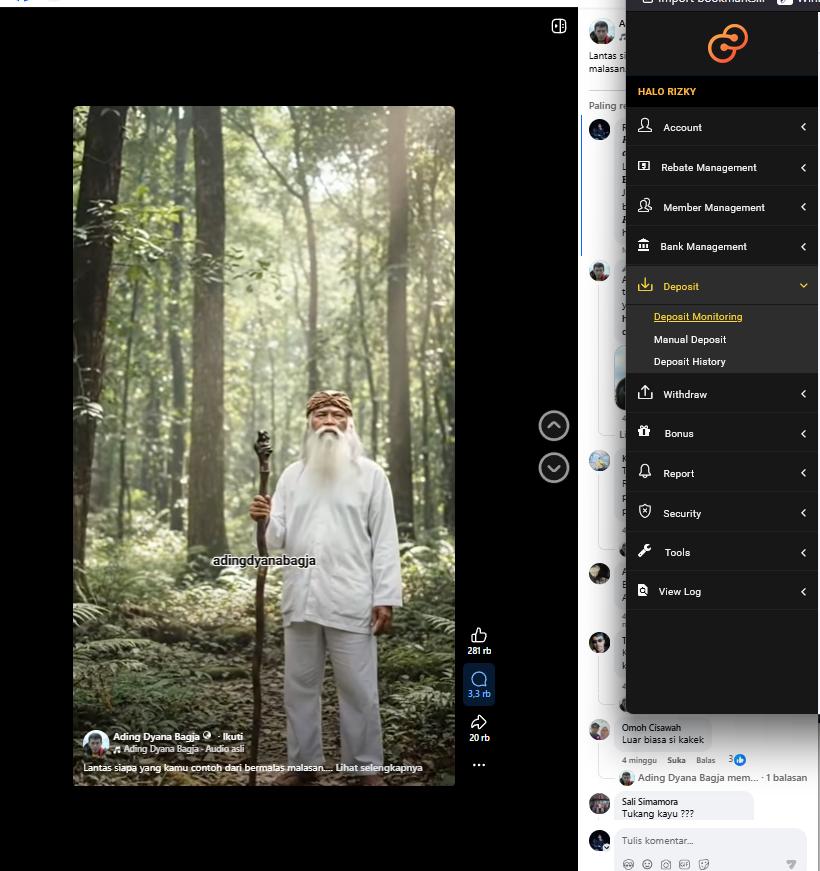
Task: Click the Security shield icon
Action: 644,511
